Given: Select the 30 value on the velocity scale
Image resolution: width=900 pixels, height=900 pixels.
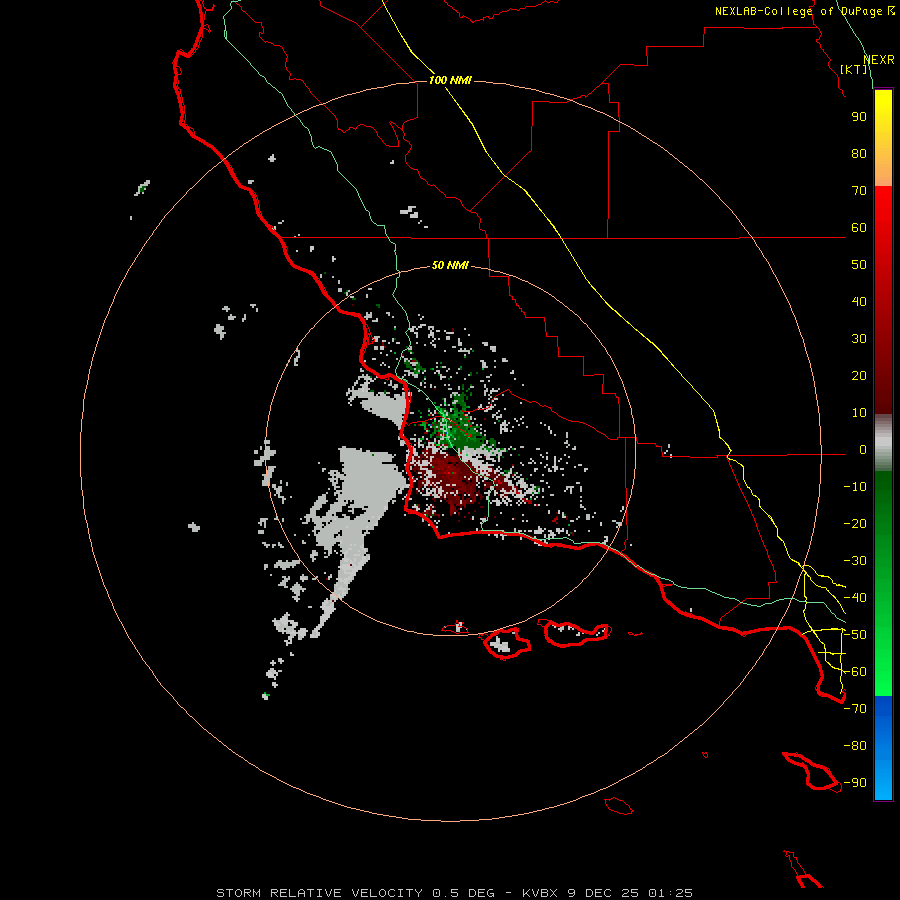Looking at the screenshot, I should (859, 339).
